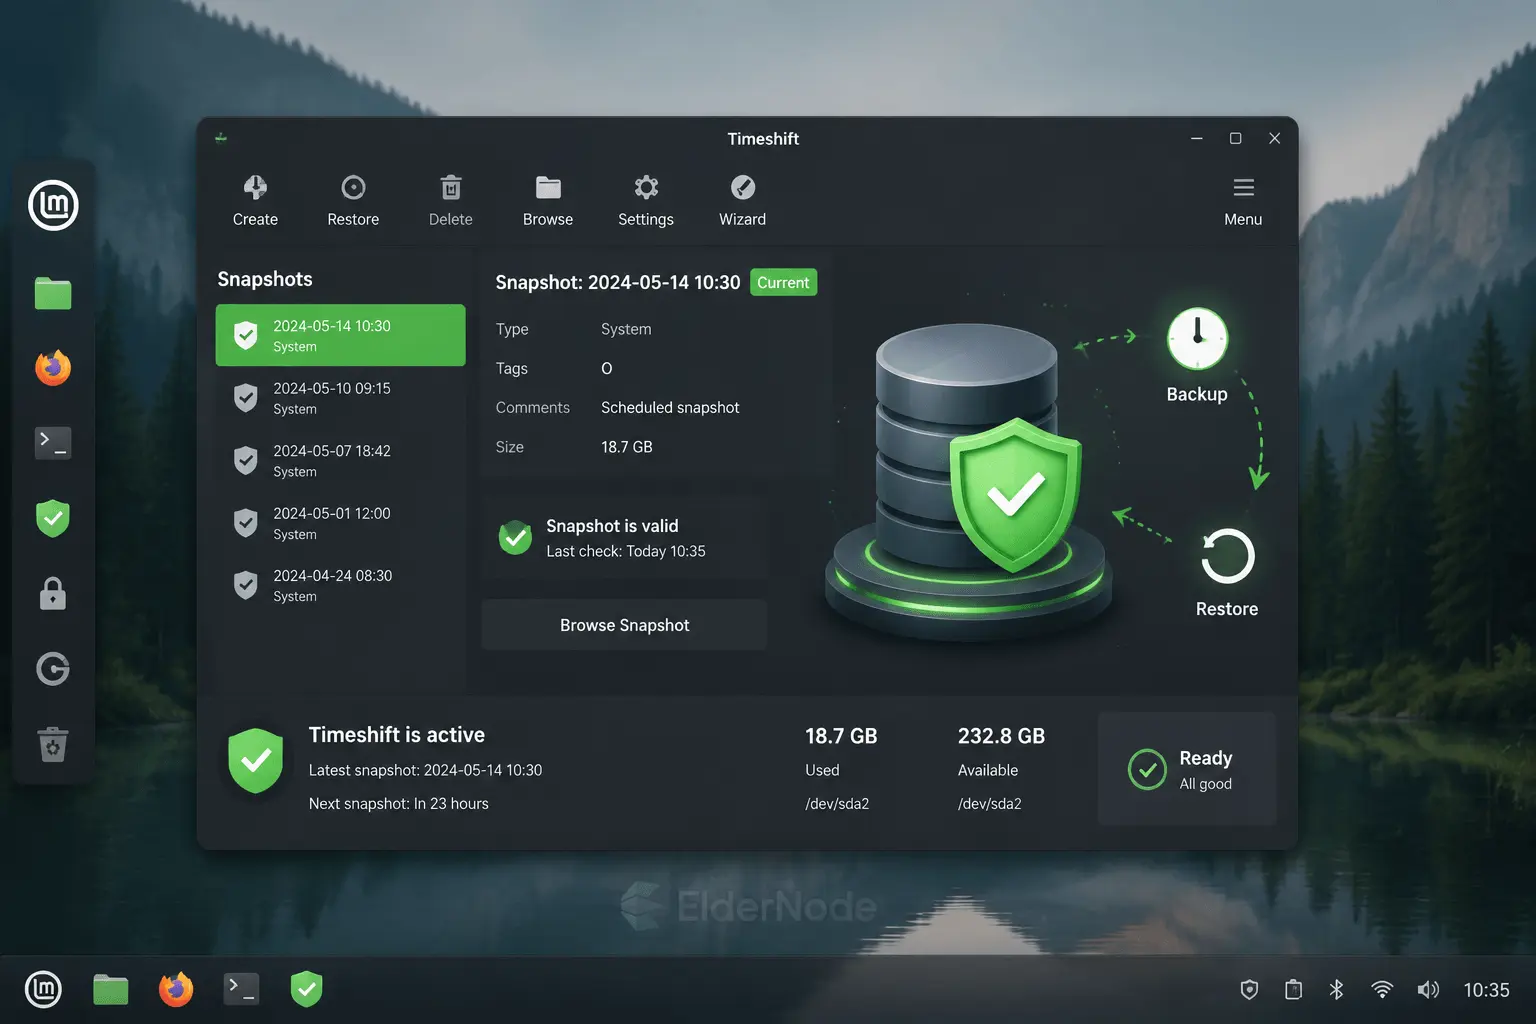Viewport: 1536px width, 1024px height.
Task: Click the Bluetooth tray icon
Action: click(x=1336, y=990)
